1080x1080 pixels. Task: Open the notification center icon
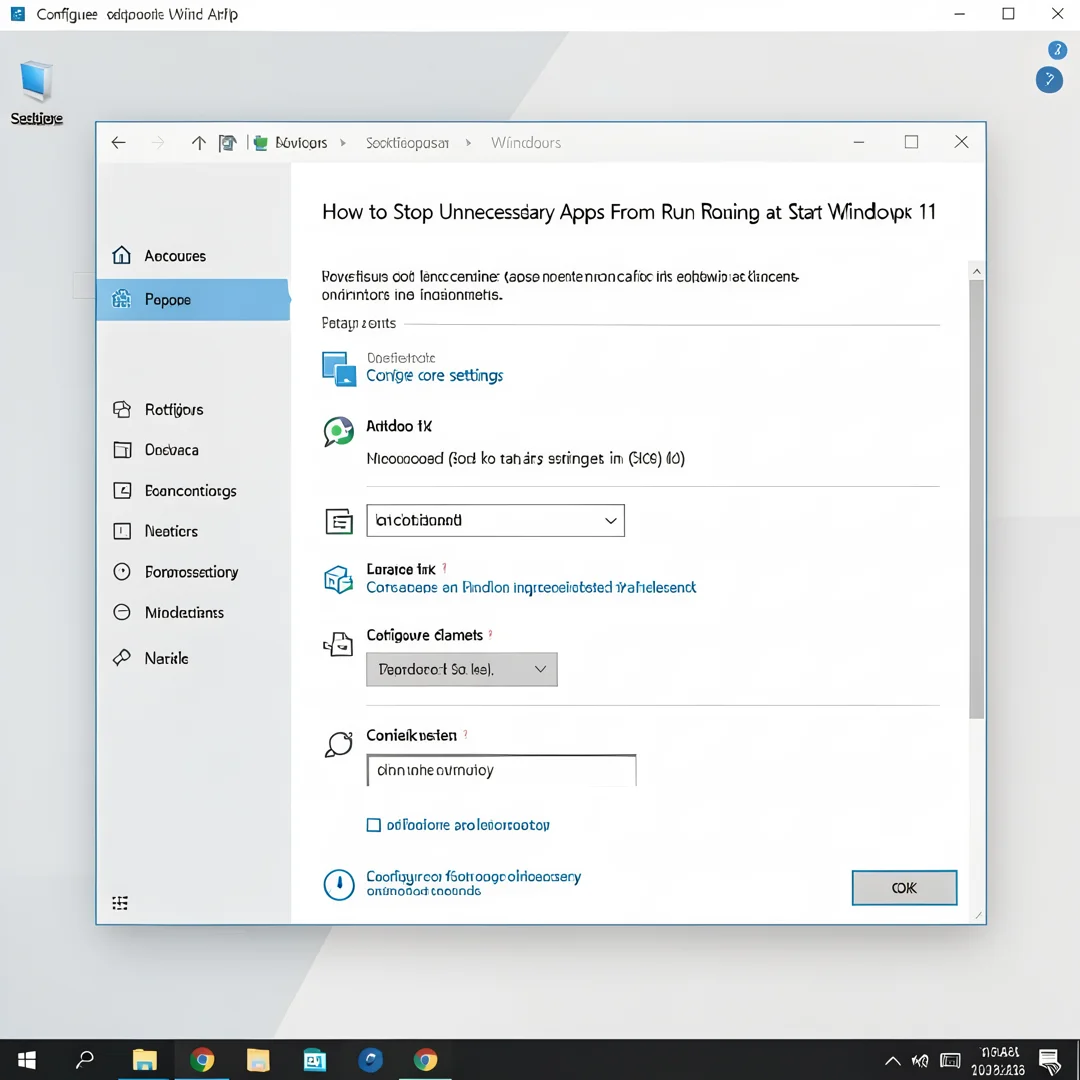tap(1050, 1061)
